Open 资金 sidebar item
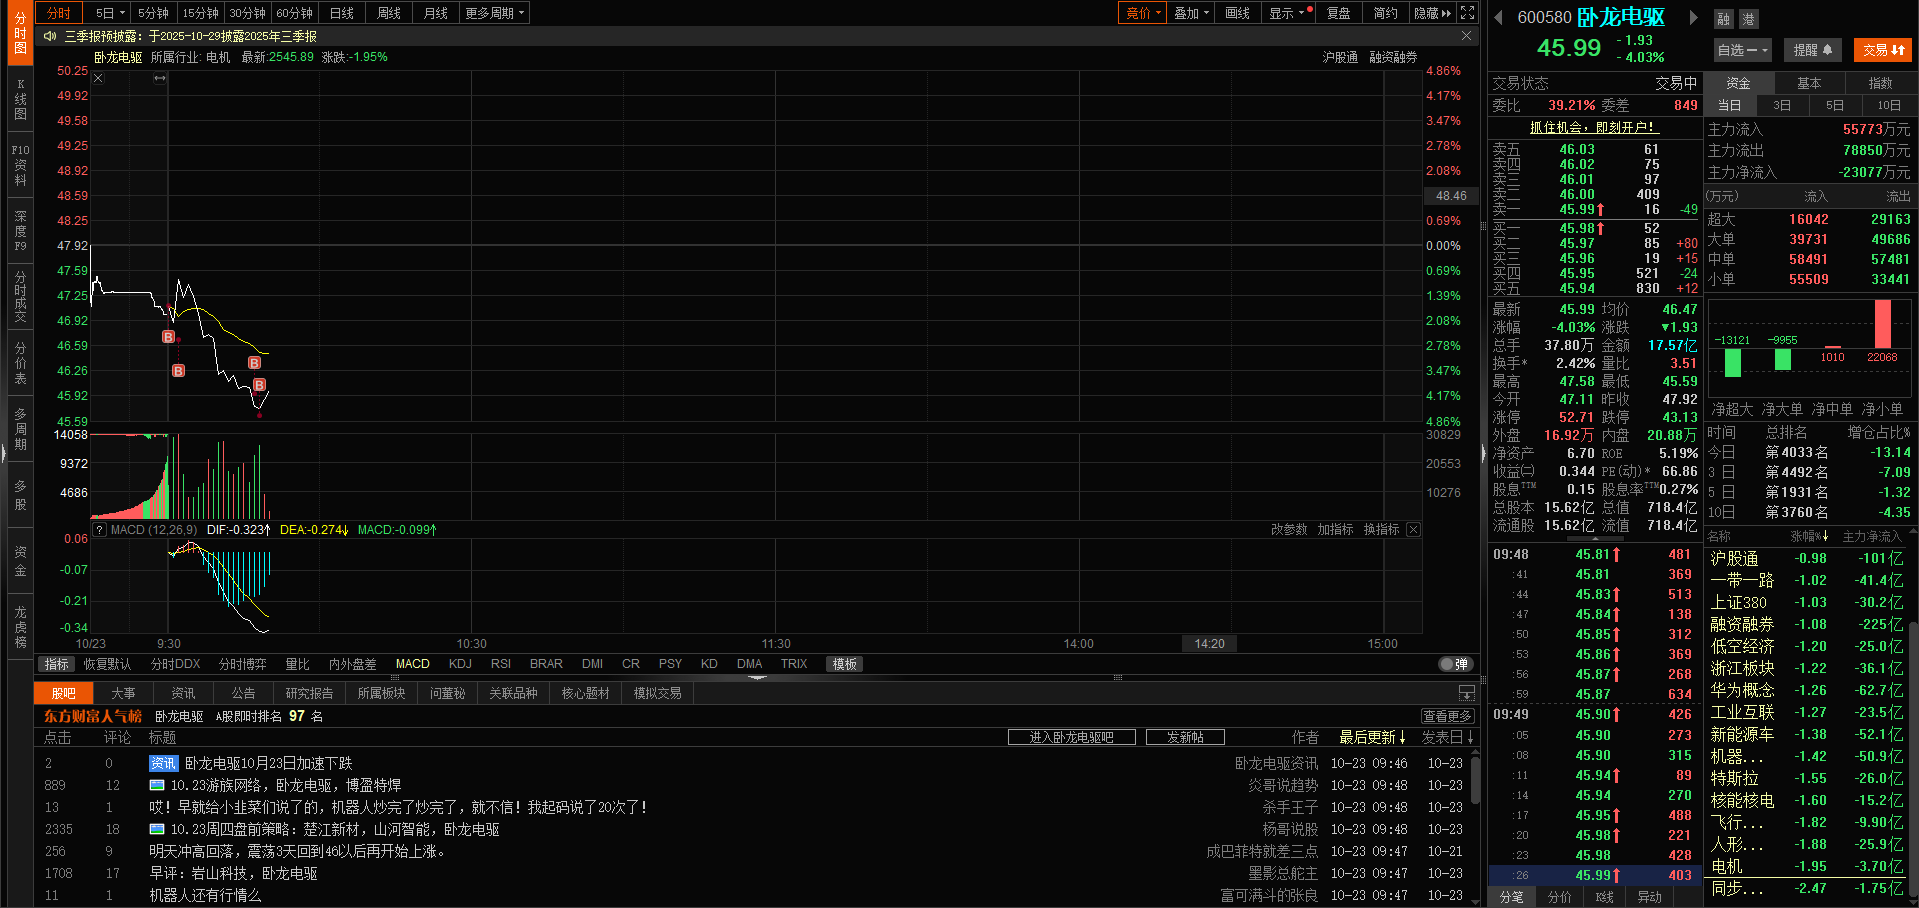 tap(20, 561)
